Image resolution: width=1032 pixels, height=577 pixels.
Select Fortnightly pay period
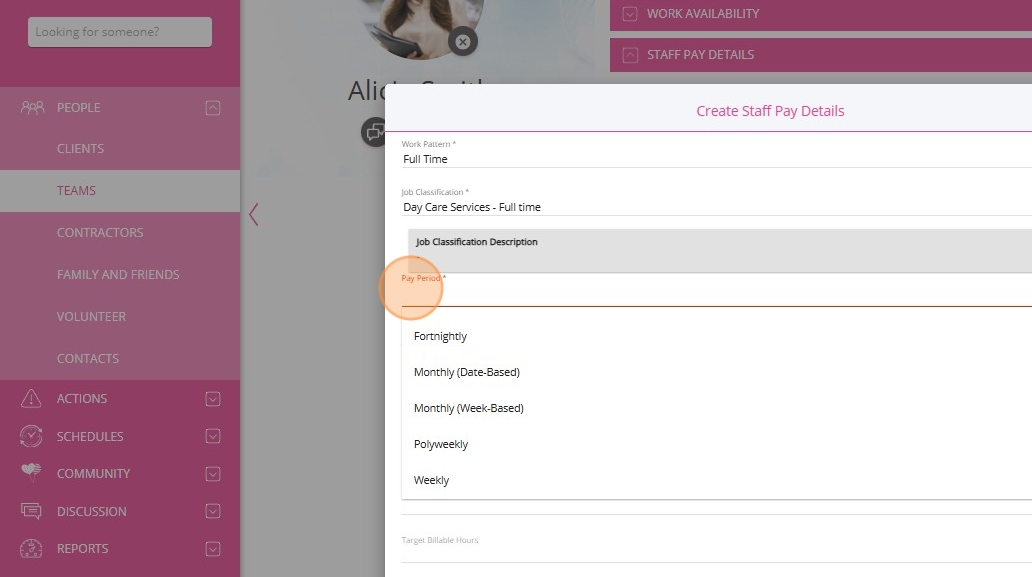[716, 336]
